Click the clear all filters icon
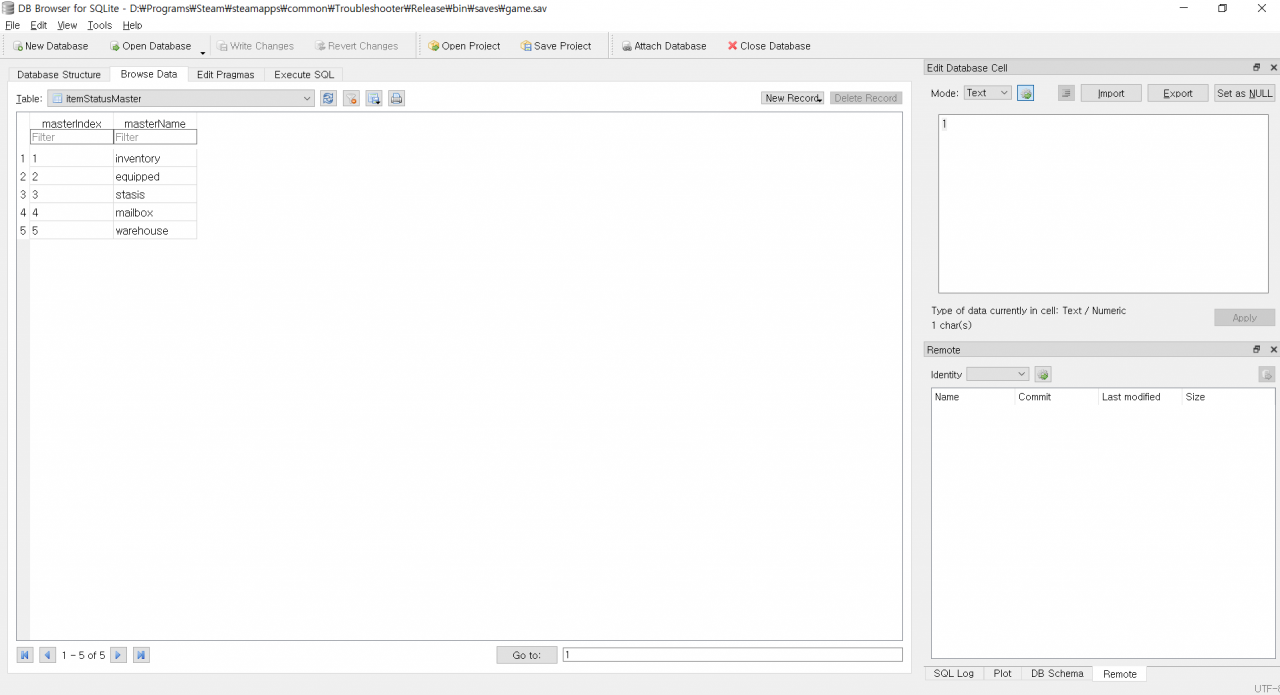This screenshot has height=695, width=1280. 351,98
